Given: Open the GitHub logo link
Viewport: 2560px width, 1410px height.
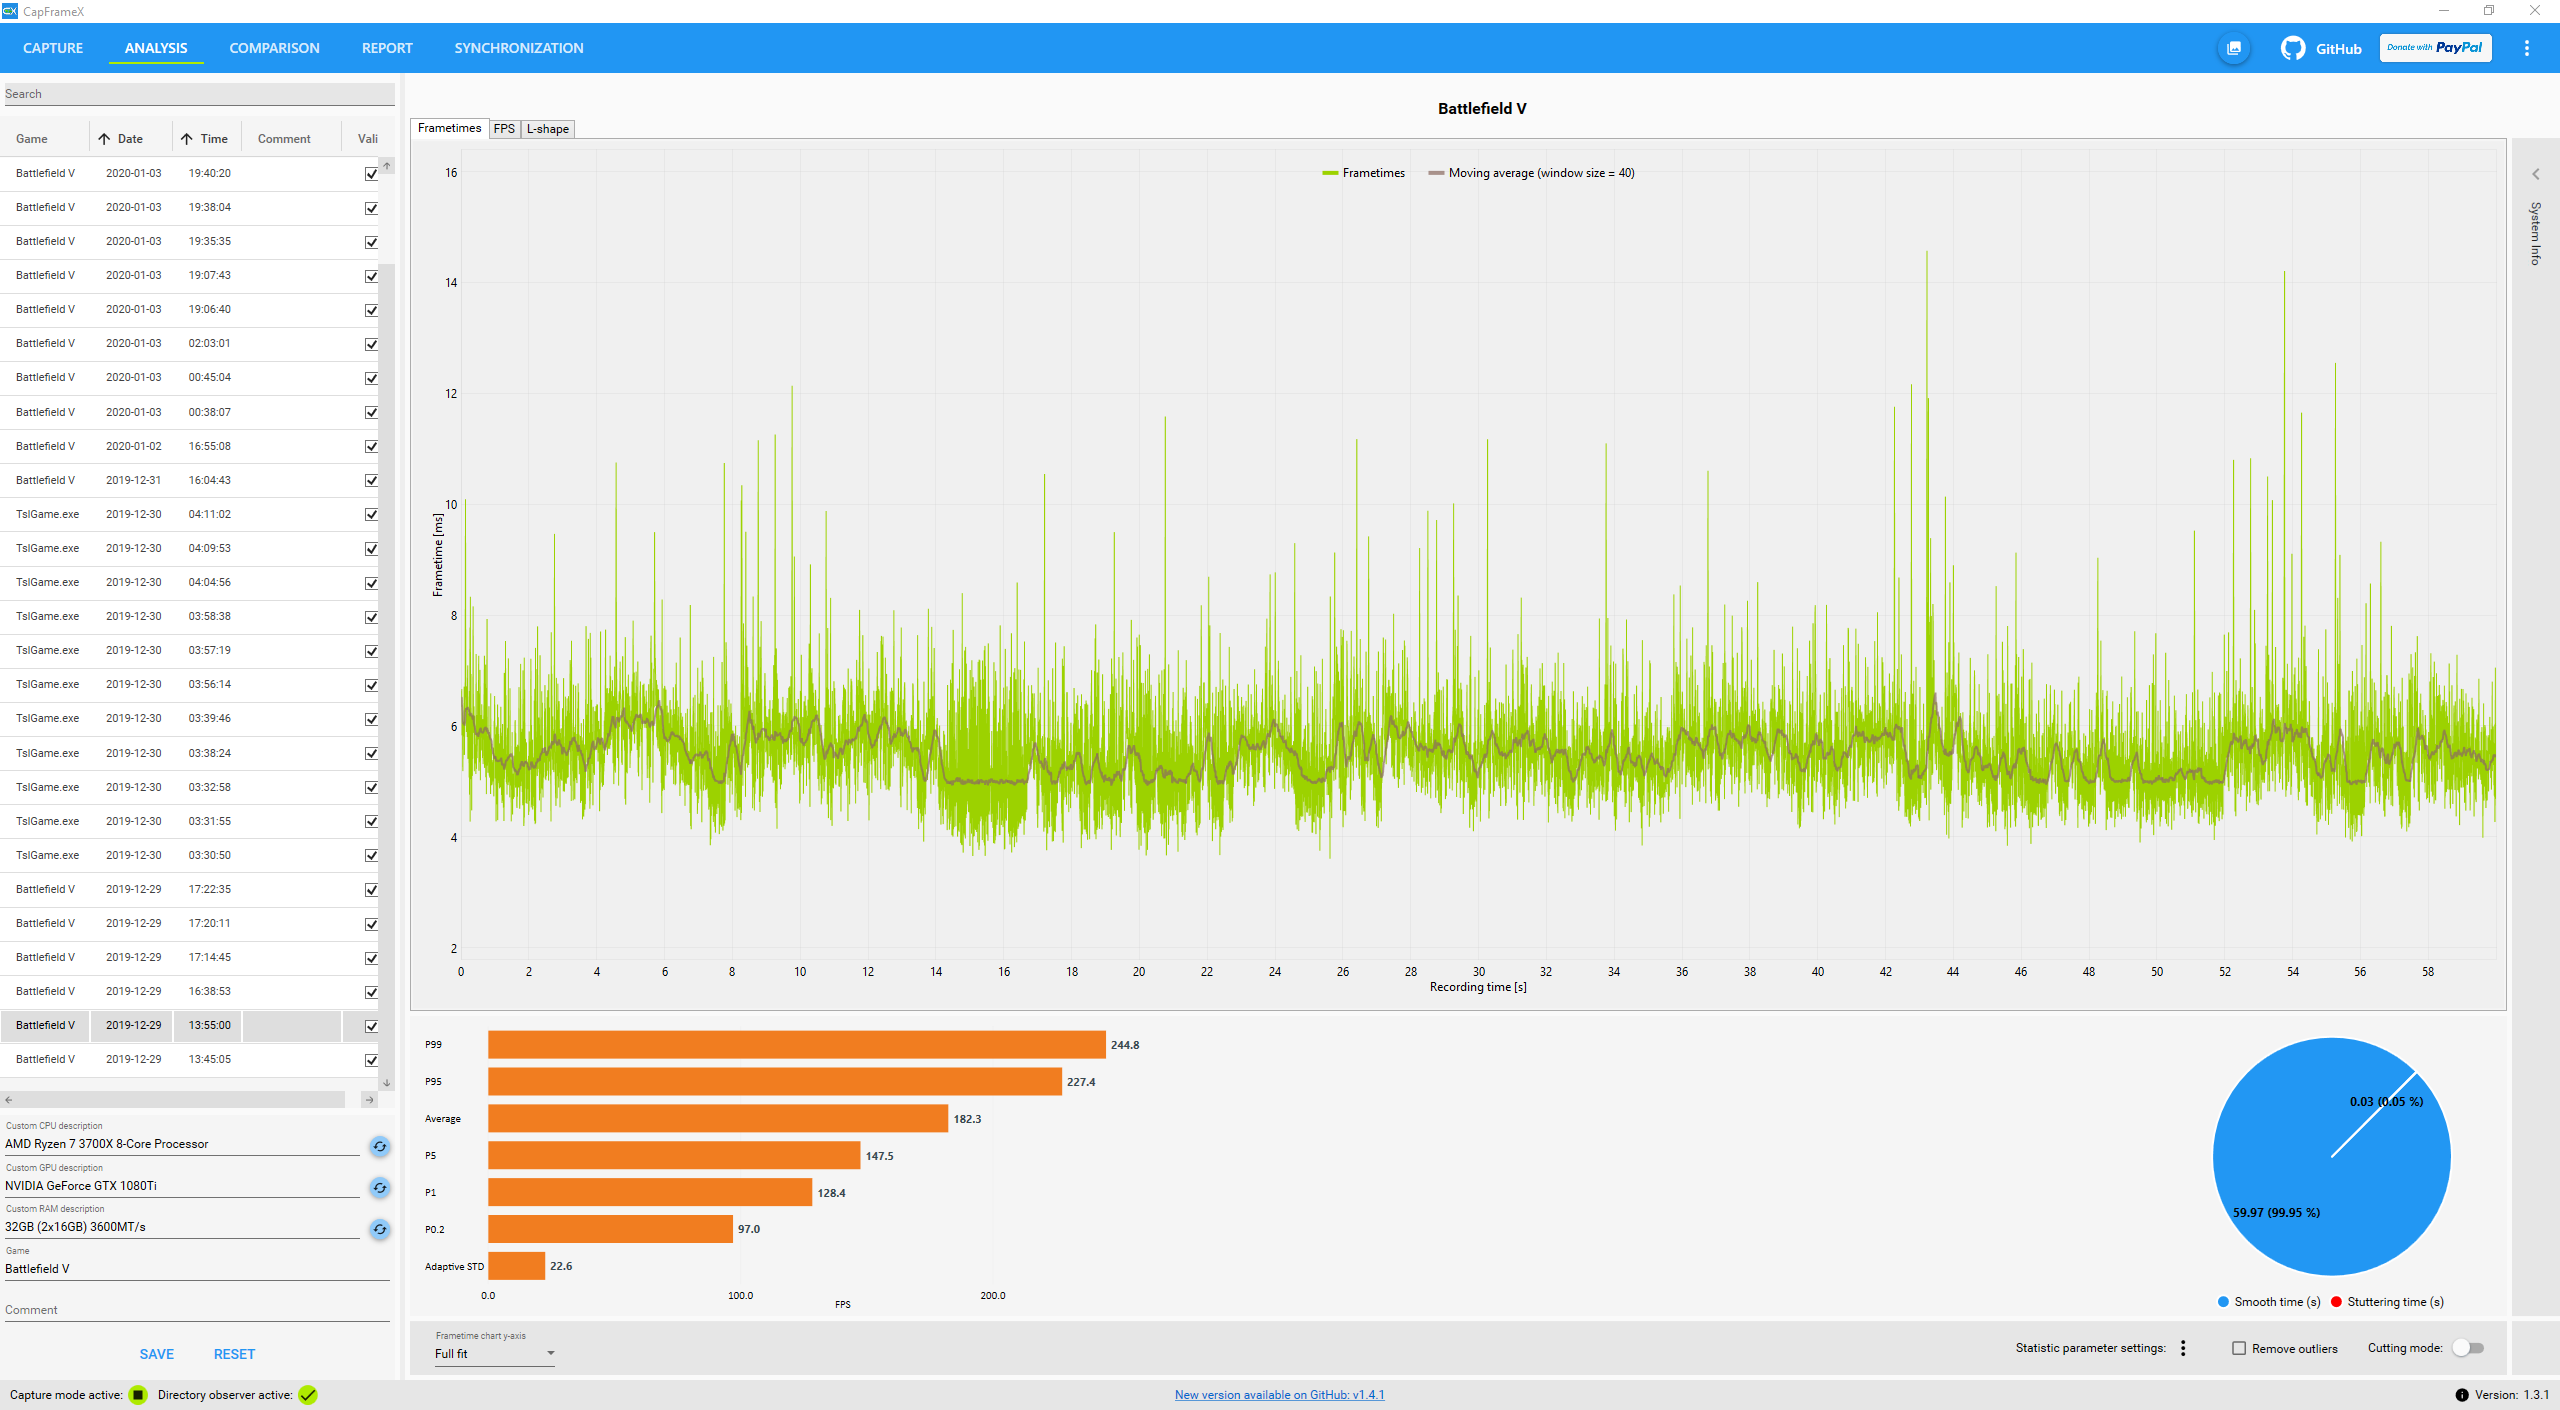Looking at the screenshot, I should (x=2293, y=48).
